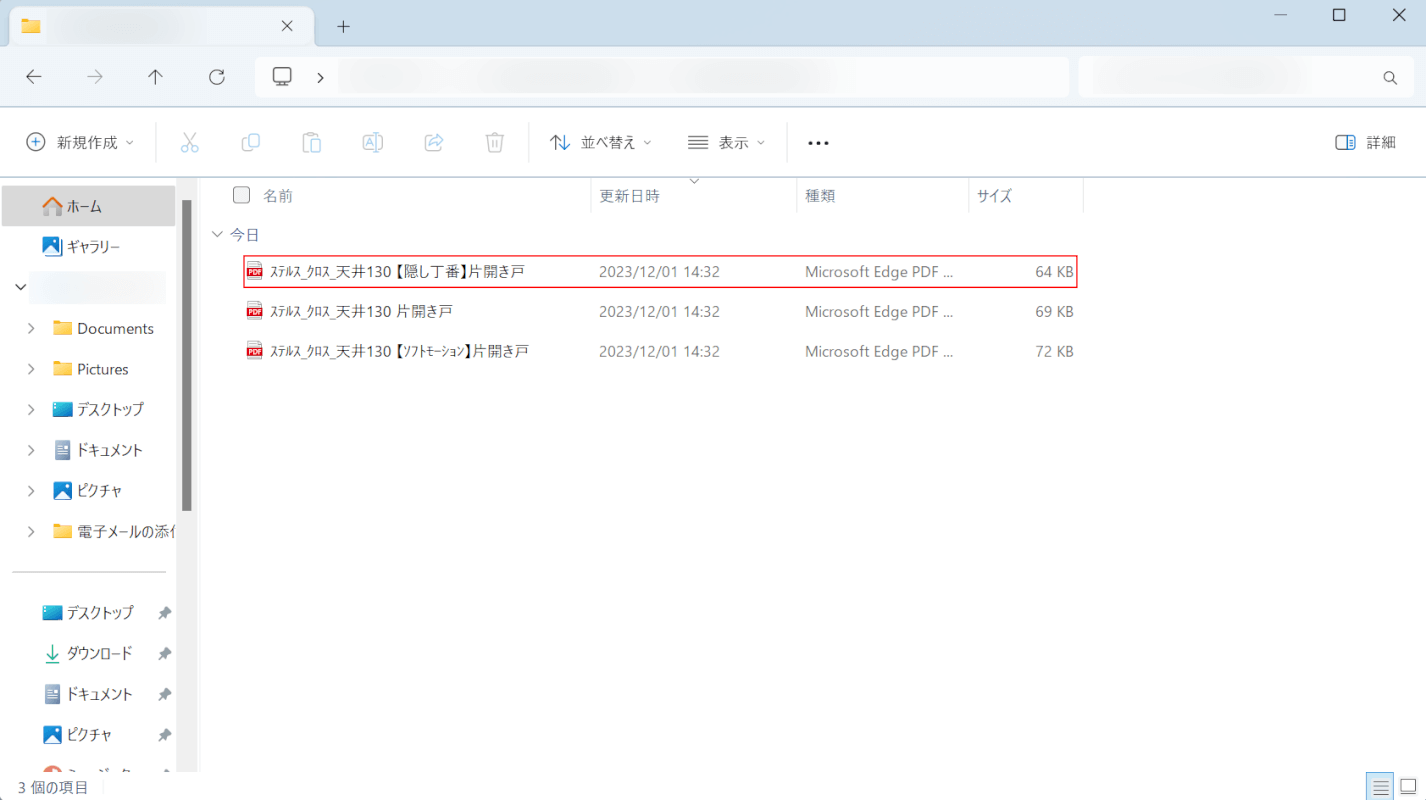Go up one folder level
The image size is (1426, 800).
point(155,77)
